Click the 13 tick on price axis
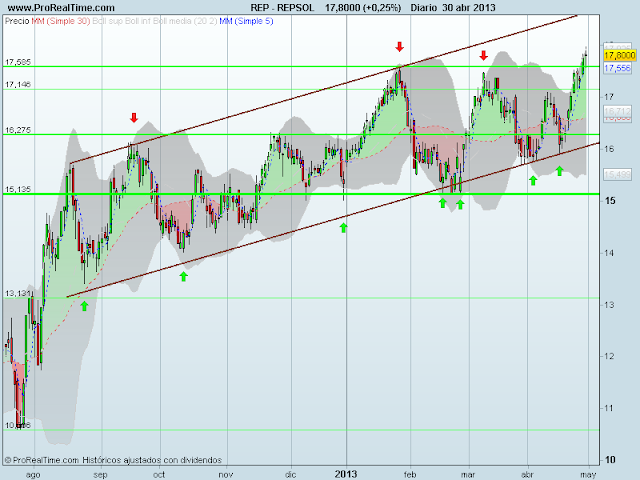640x480 pixels. (x=609, y=305)
